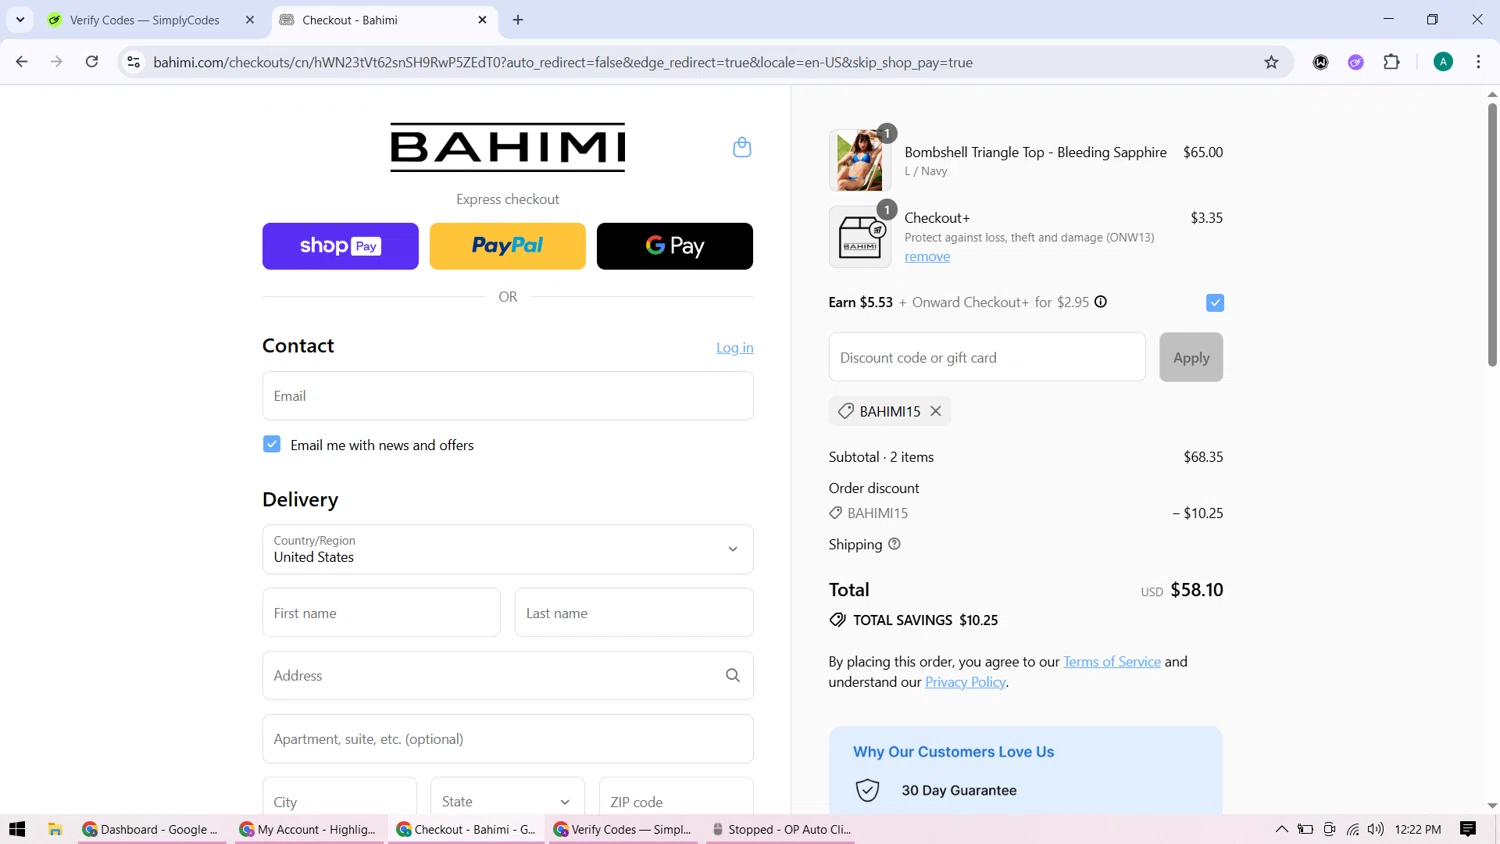Click the BAHIMI logo
Image resolution: width=1500 pixels, height=844 pixels.
pos(508,147)
